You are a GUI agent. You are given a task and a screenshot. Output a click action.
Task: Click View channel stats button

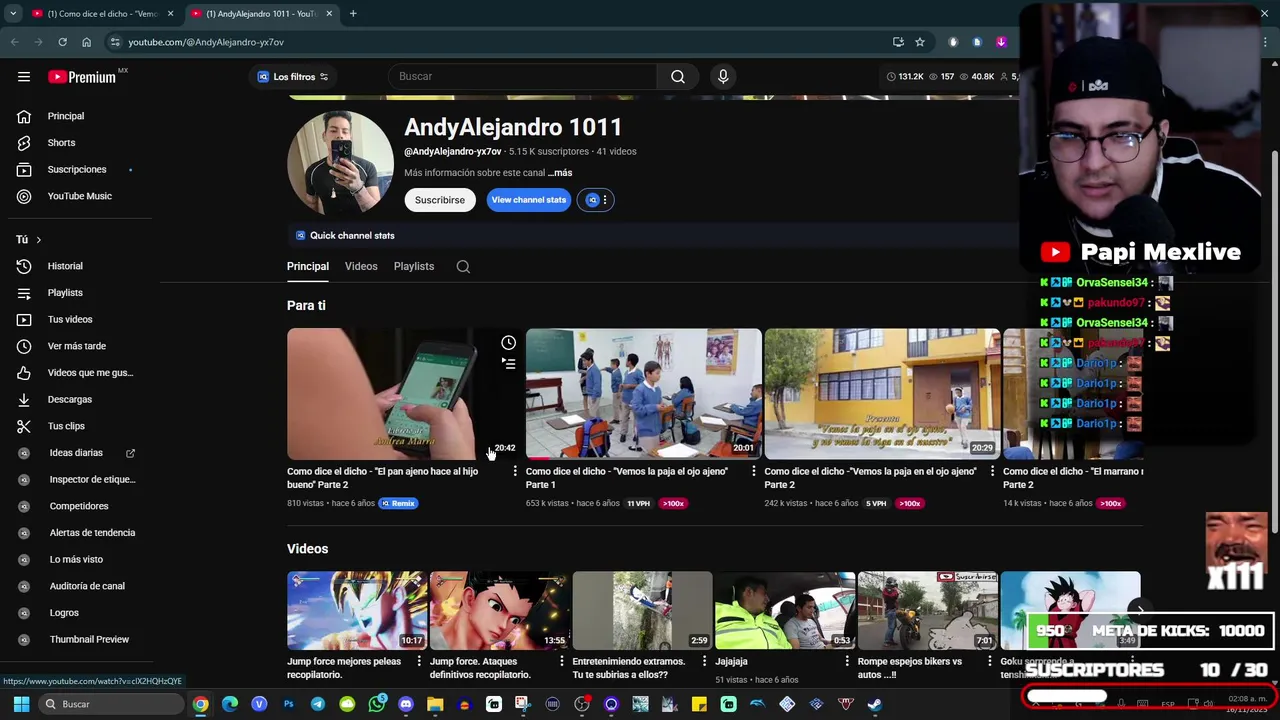click(529, 200)
